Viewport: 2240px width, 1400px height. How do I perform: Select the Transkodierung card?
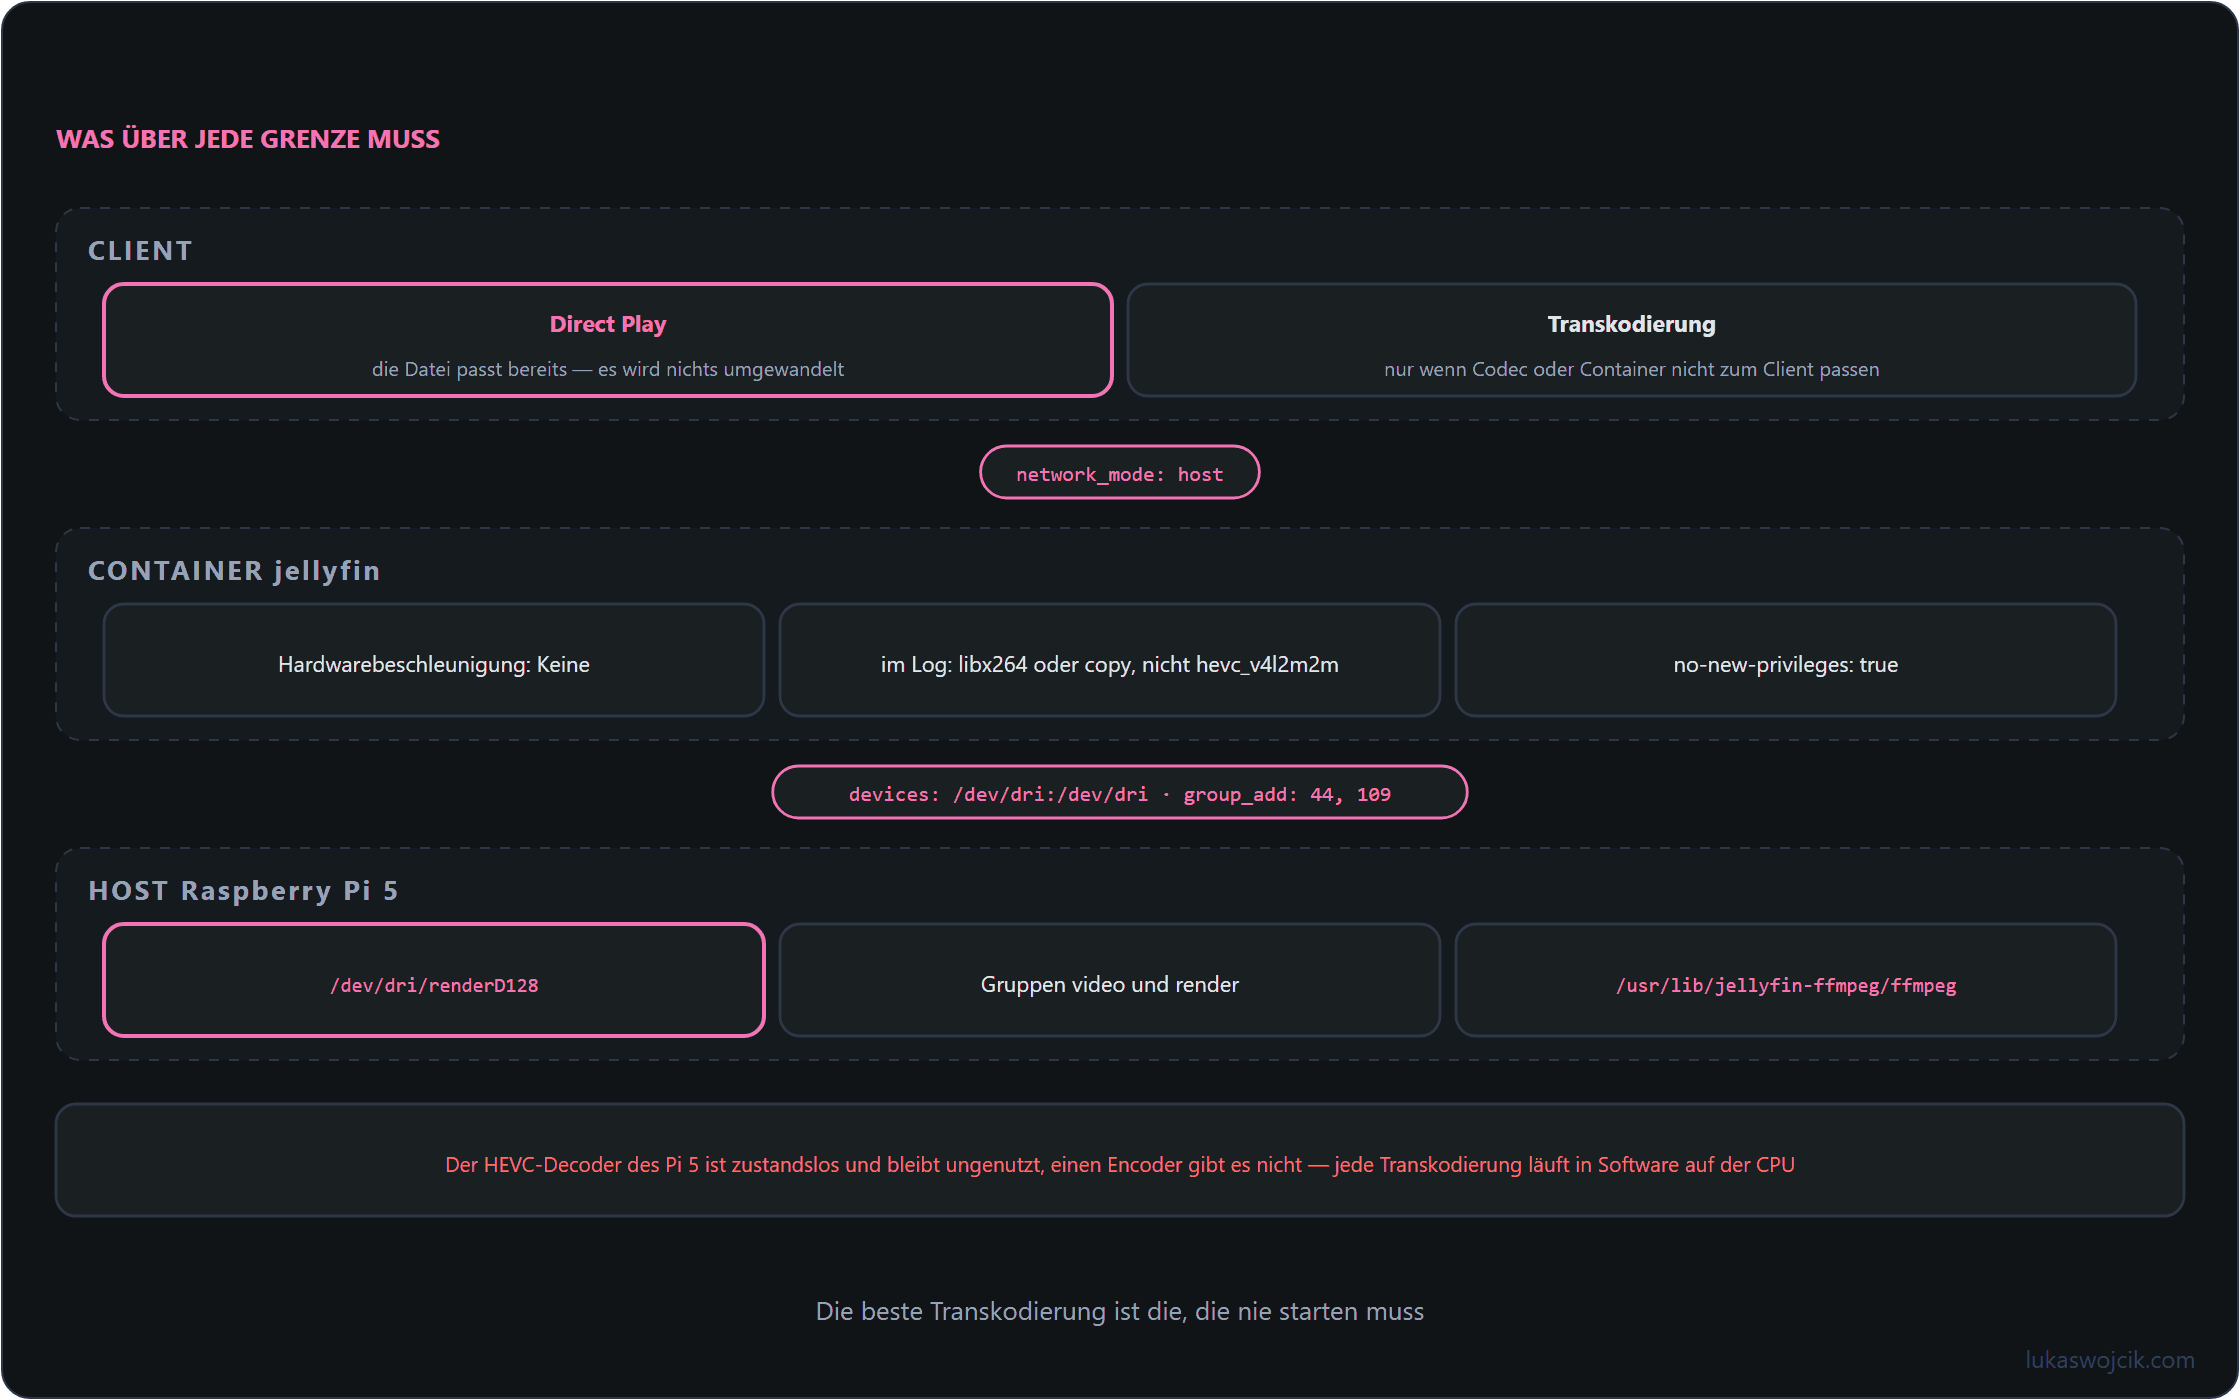(x=1632, y=340)
